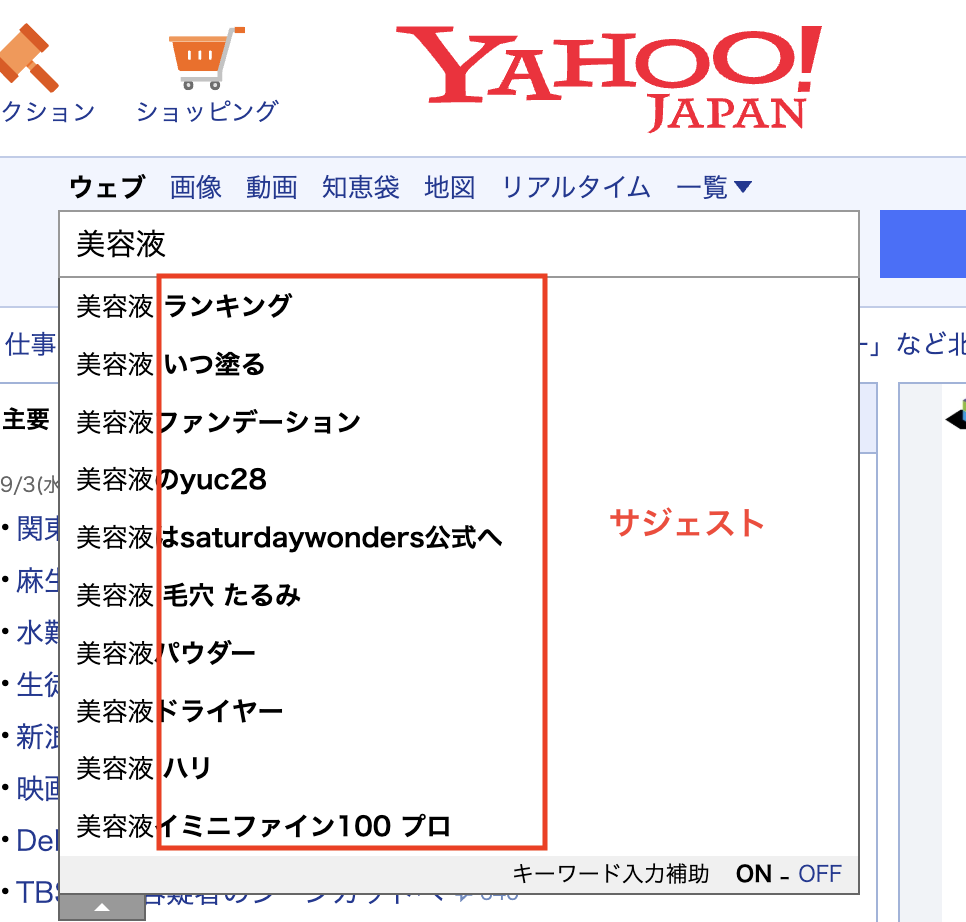Select the 美容液ドライヤー suggestion
The width and height of the screenshot is (966, 922).
(180, 712)
